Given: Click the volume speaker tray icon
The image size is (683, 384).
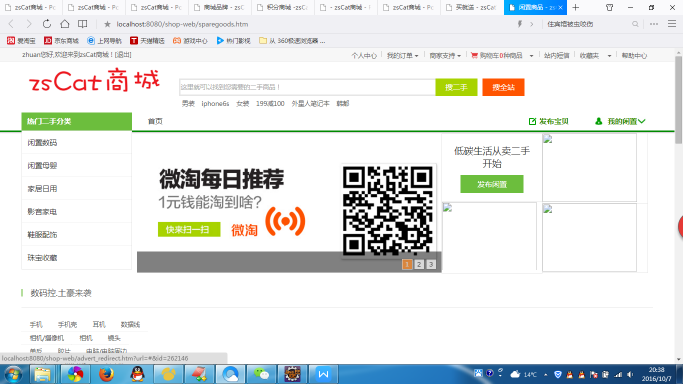Looking at the screenshot, I should 630,374.
